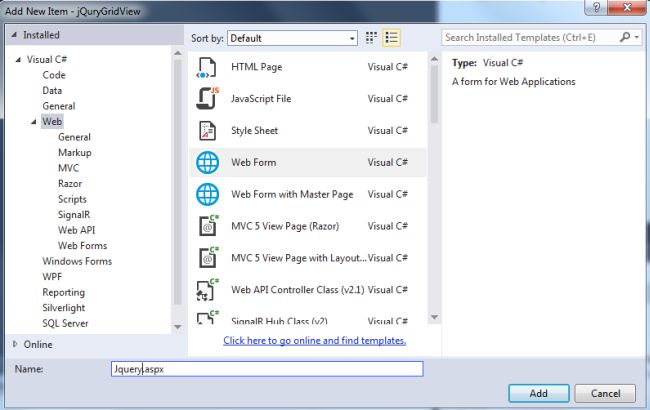The image size is (650, 410).
Task: Close the Add New Item dialog
Action: pos(628,7)
